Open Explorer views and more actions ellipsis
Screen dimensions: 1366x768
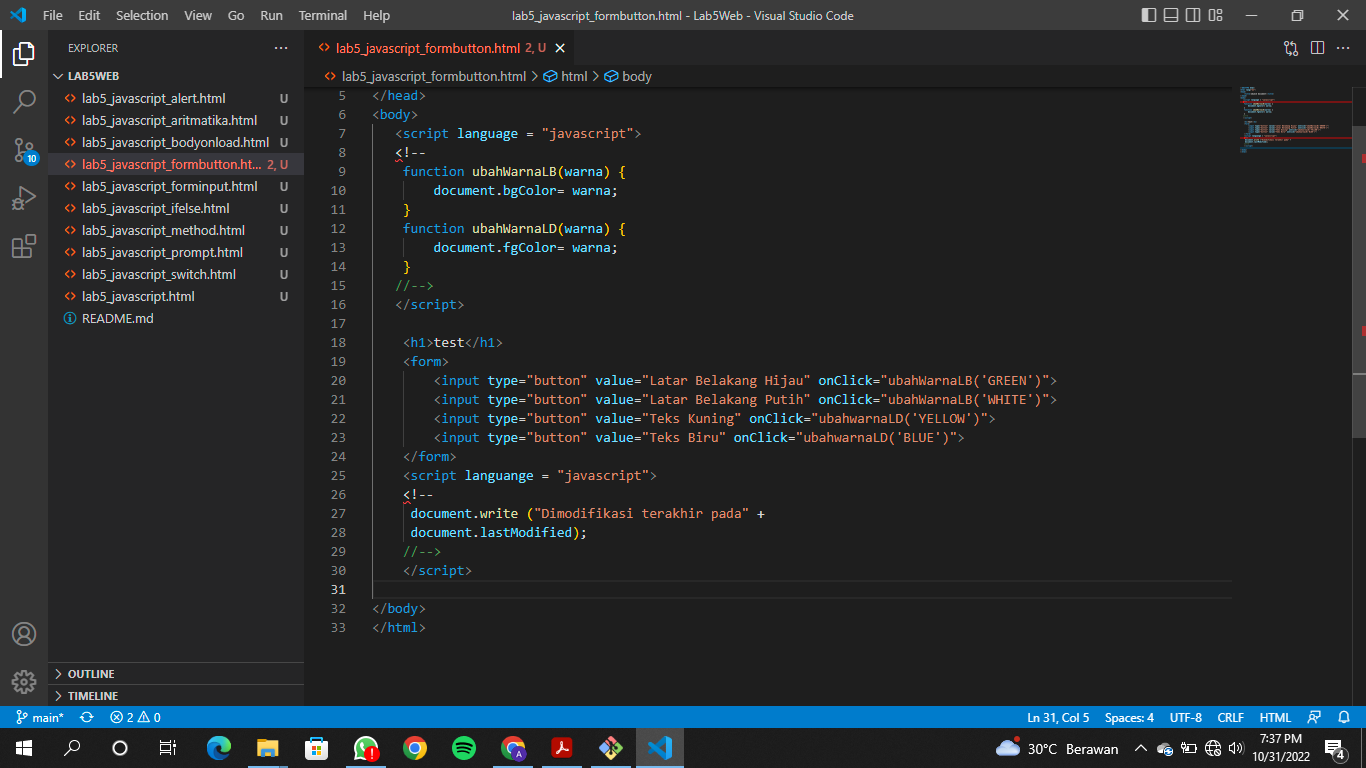pyautogui.click(x=281, y=48)
